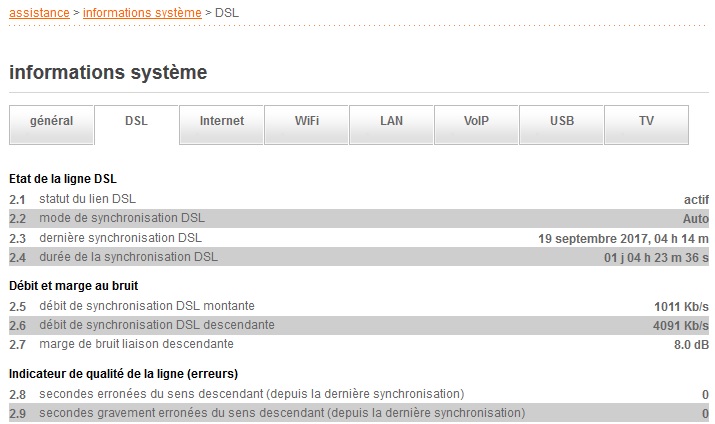Show the VoIP tab
This screenshot has width=715, height=424.
pyautogui.click(x=477, y=121)
